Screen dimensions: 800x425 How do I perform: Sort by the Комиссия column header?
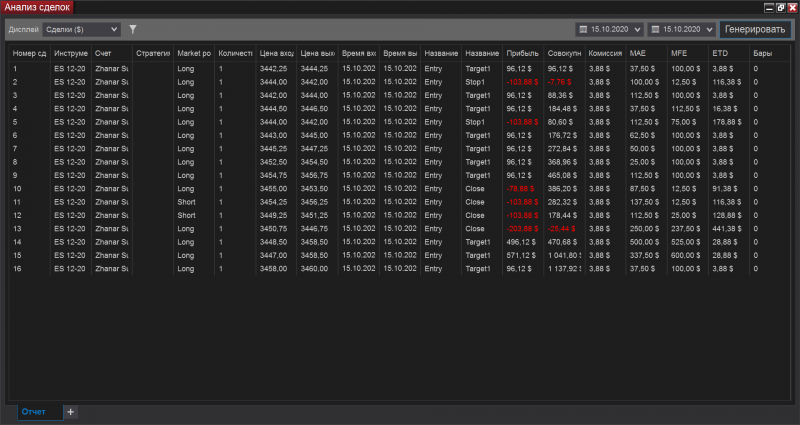[x=606, y=54]
